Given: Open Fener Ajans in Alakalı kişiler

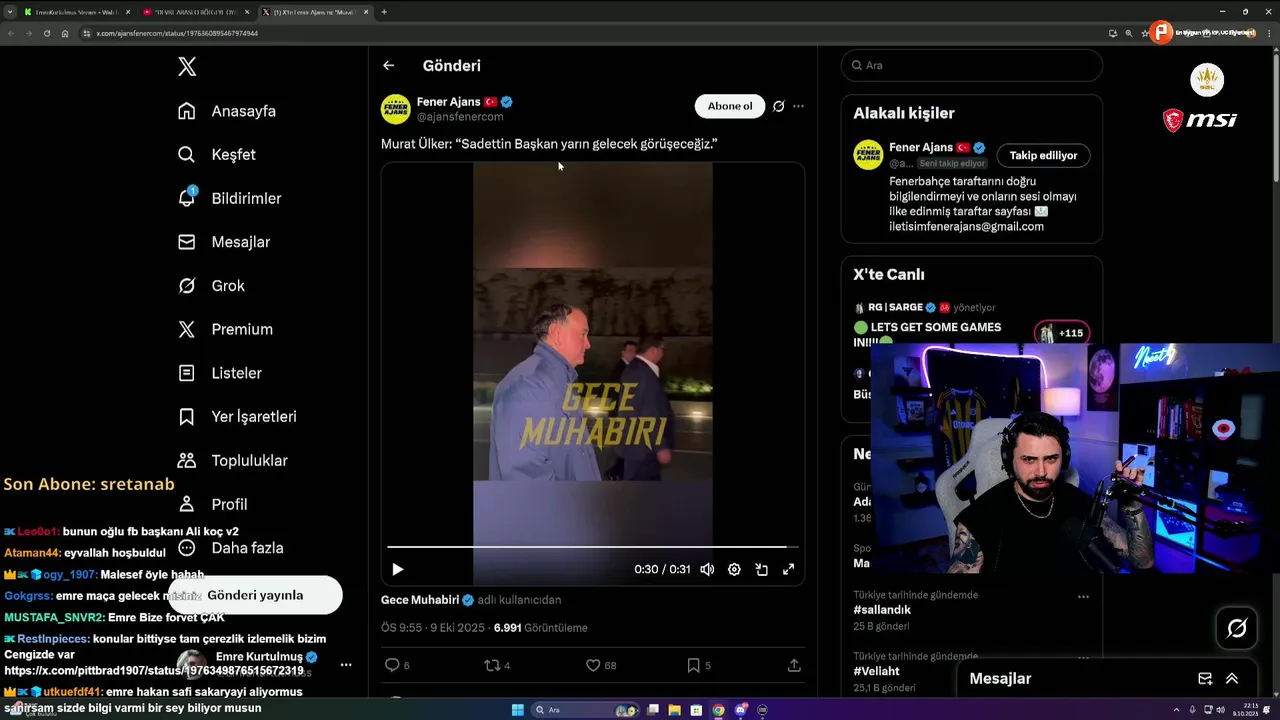Looking at the screenshot, I should tap(922, 147).
